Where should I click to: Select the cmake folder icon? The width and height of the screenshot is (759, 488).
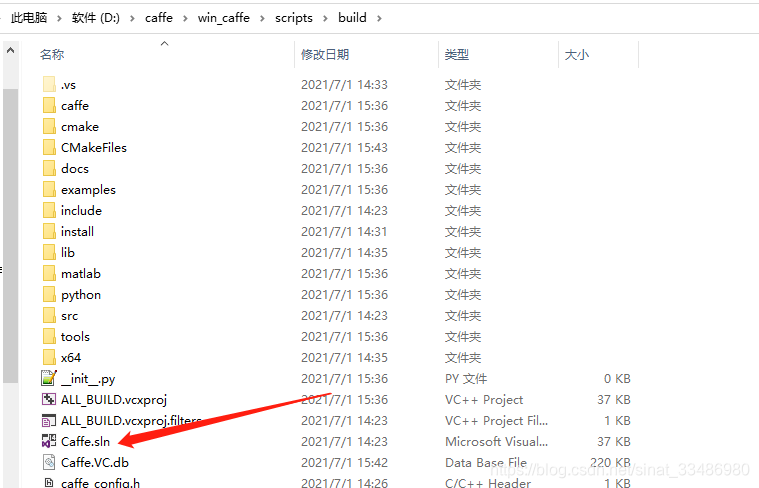click(49, 126)
